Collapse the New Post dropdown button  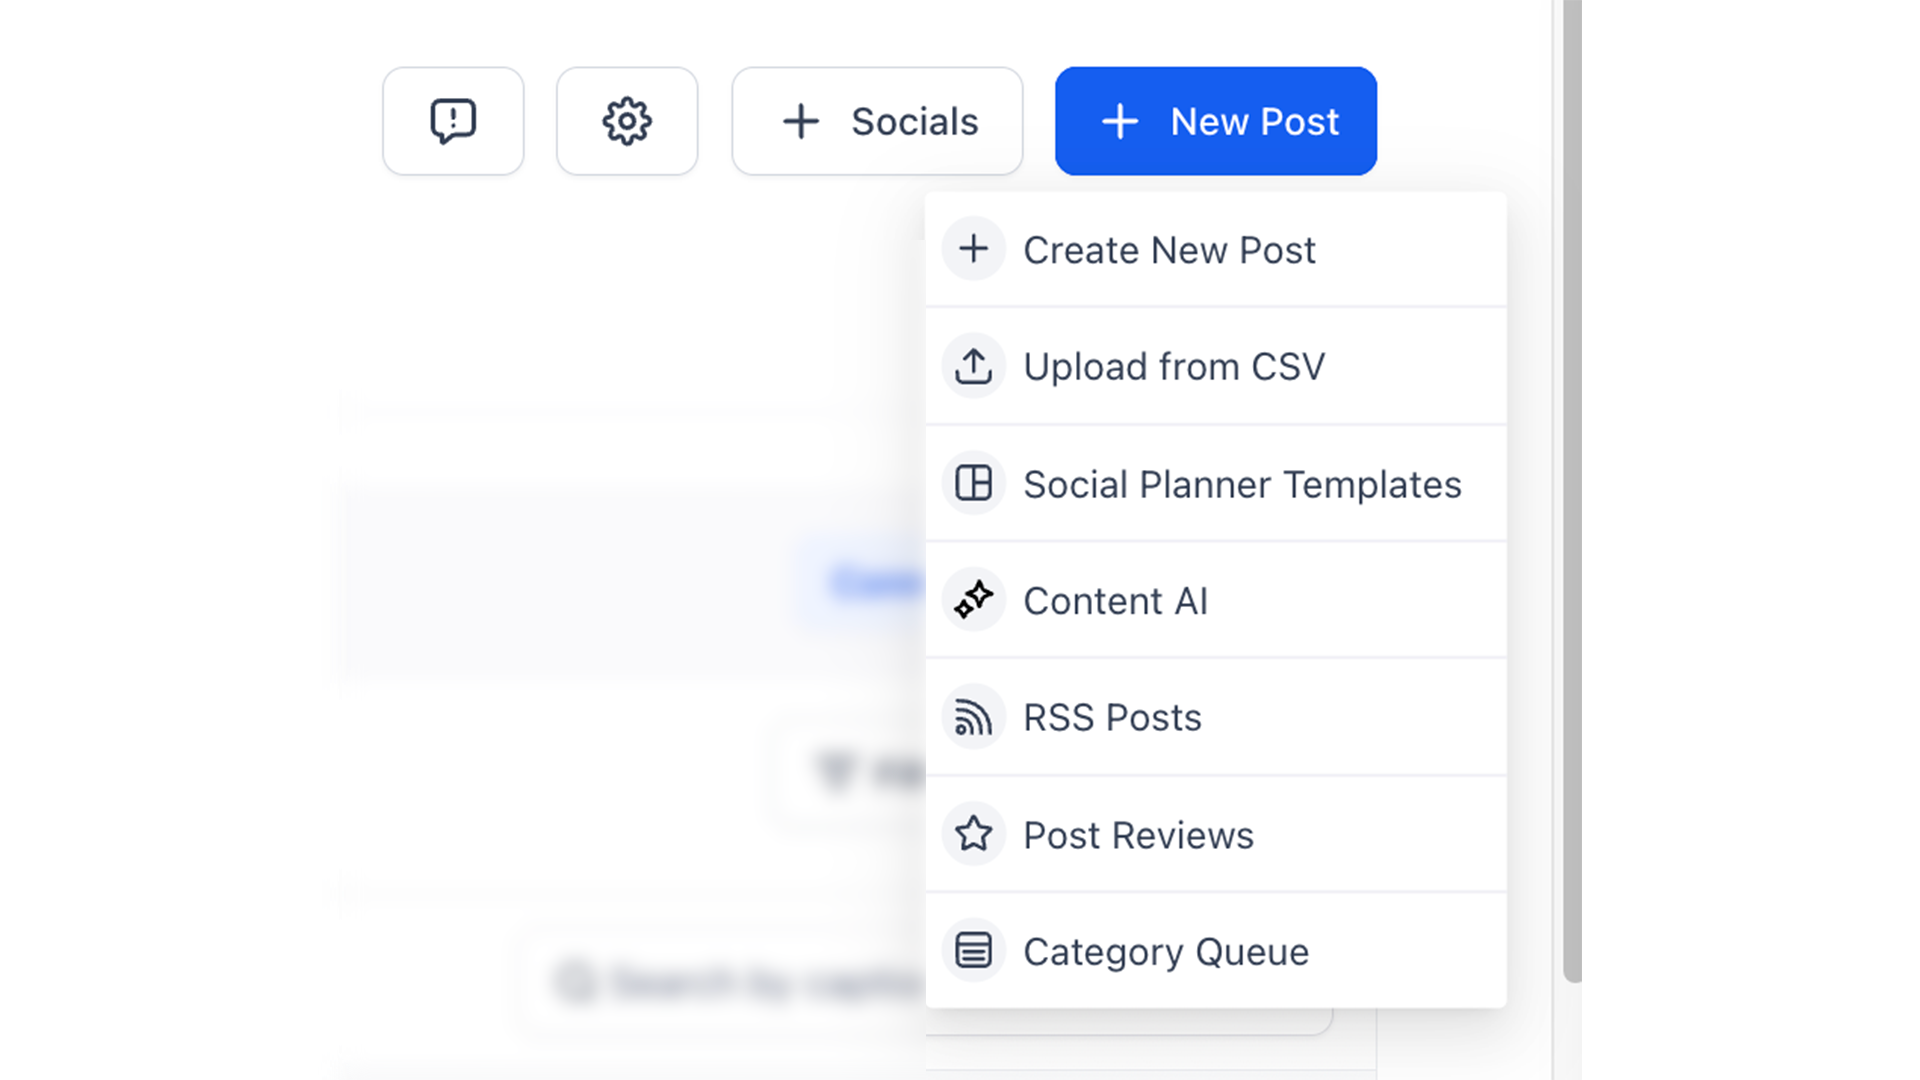click(x=1215, y=121)
